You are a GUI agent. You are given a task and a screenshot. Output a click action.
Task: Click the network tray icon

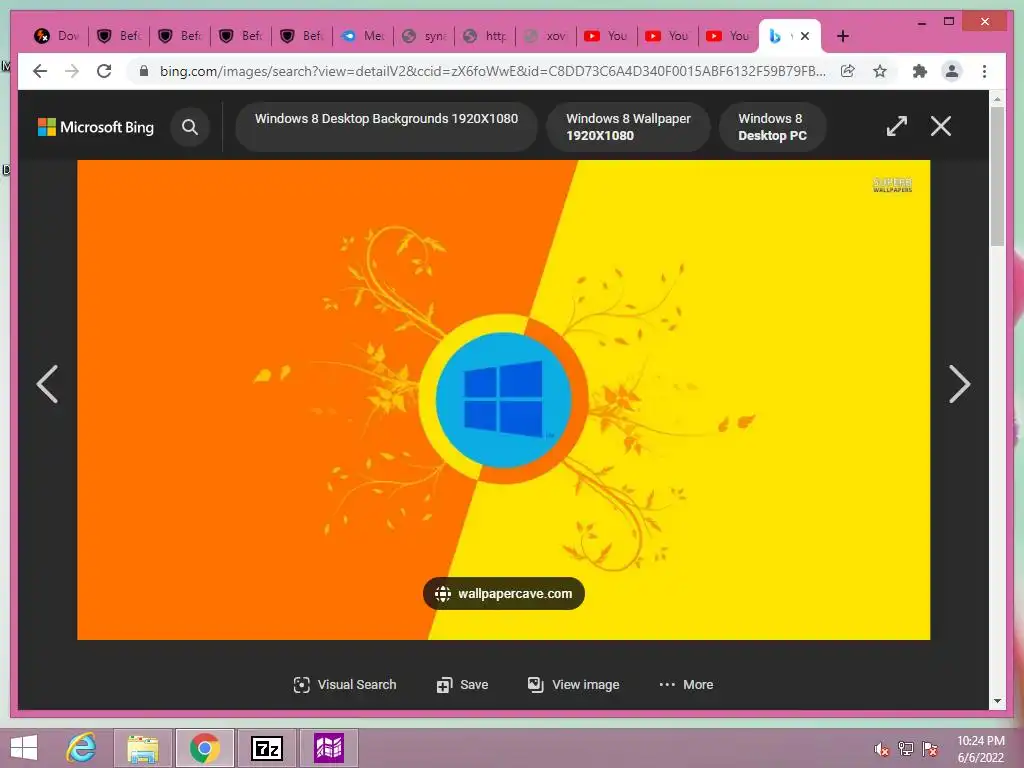click(906, 749)
